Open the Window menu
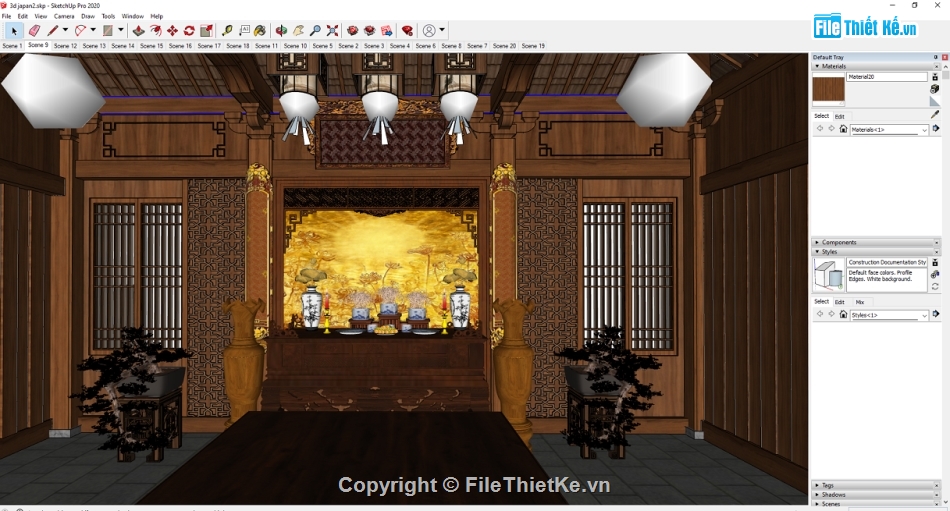The image size is (950, 511). pos(133,16)
